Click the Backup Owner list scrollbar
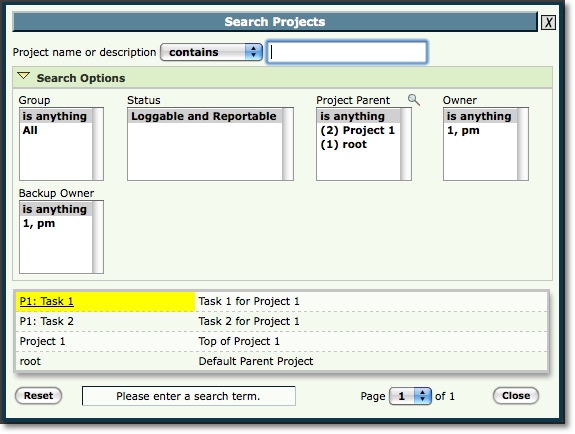 pyautogui.click(x=98, y=237)
